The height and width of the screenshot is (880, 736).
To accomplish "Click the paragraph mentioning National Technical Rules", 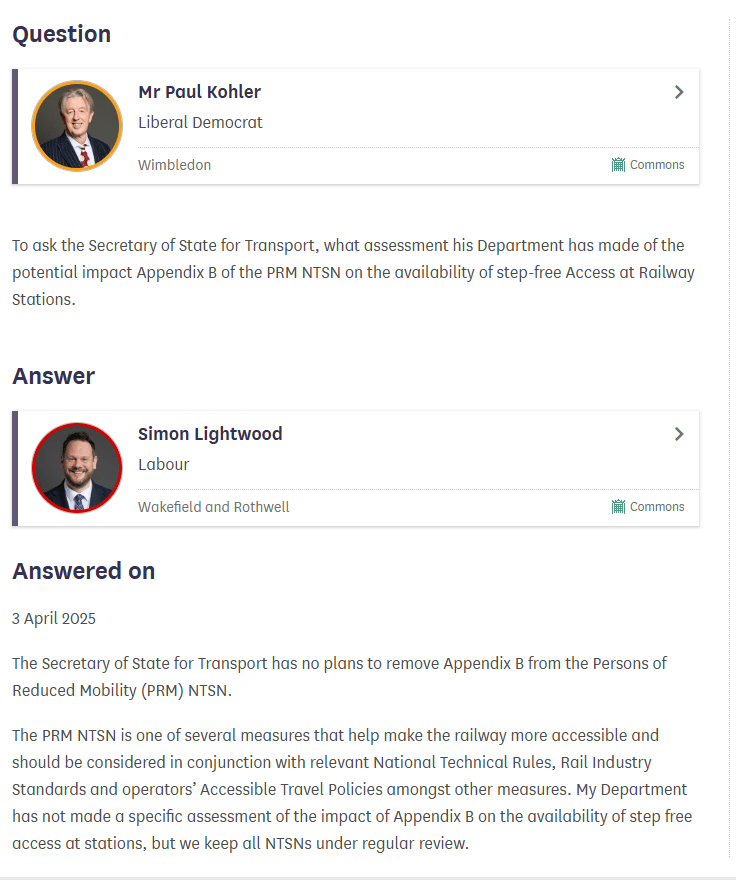I will 350,789.
